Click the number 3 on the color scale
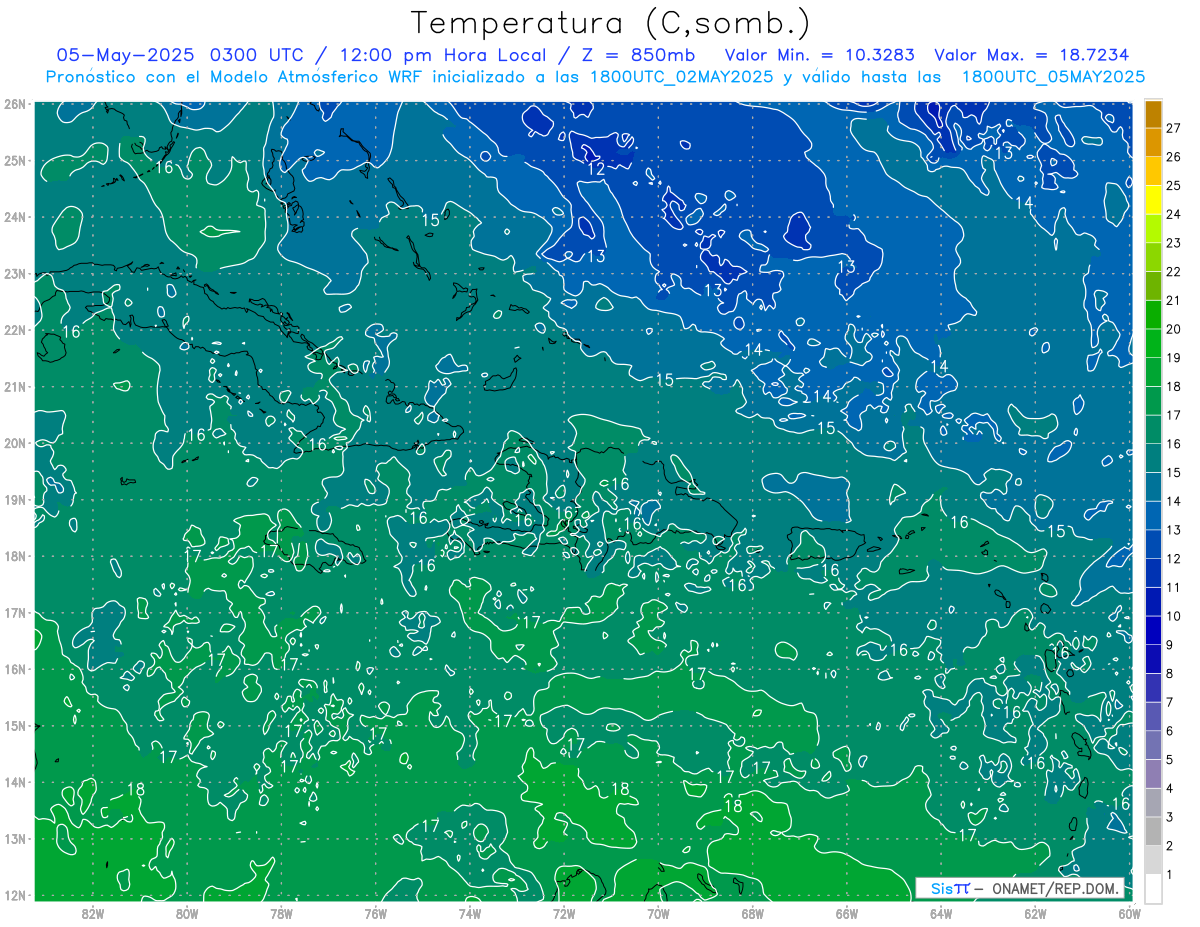Screen dimensions: 1200x927 [x=1169, y=817]
